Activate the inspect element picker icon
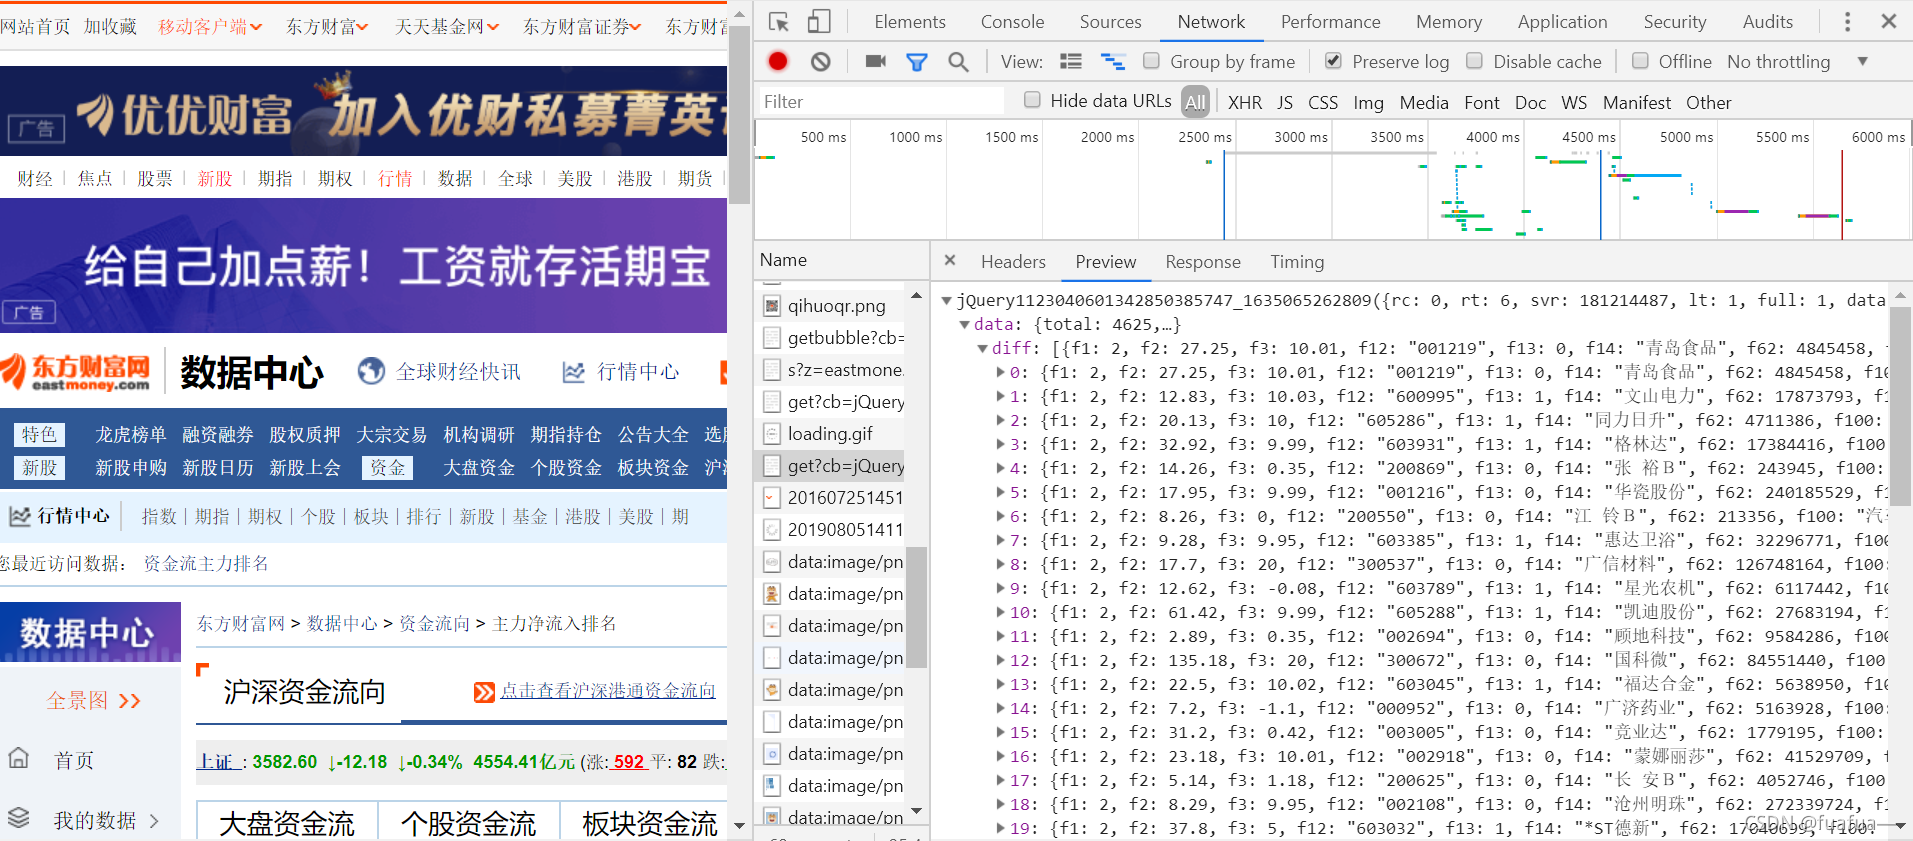Screen dimensions: 1913x841 (x=779, y=21)
